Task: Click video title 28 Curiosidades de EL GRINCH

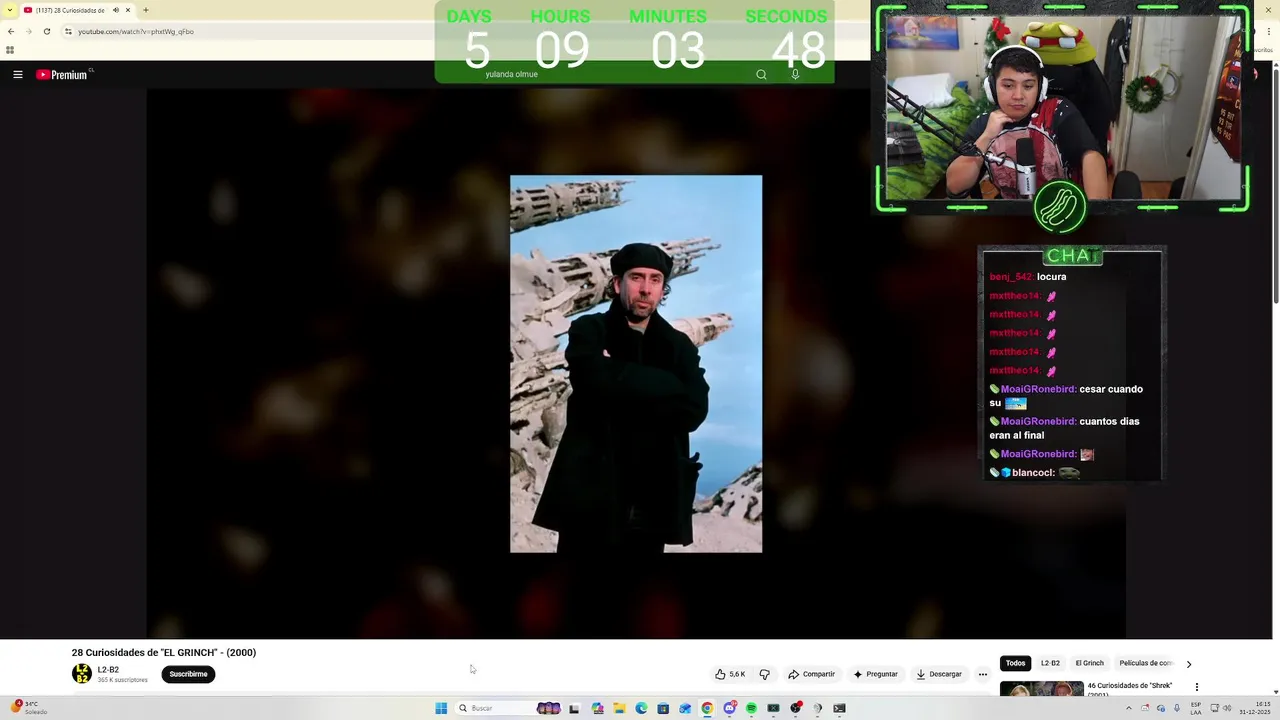Action: click(164, 653)
